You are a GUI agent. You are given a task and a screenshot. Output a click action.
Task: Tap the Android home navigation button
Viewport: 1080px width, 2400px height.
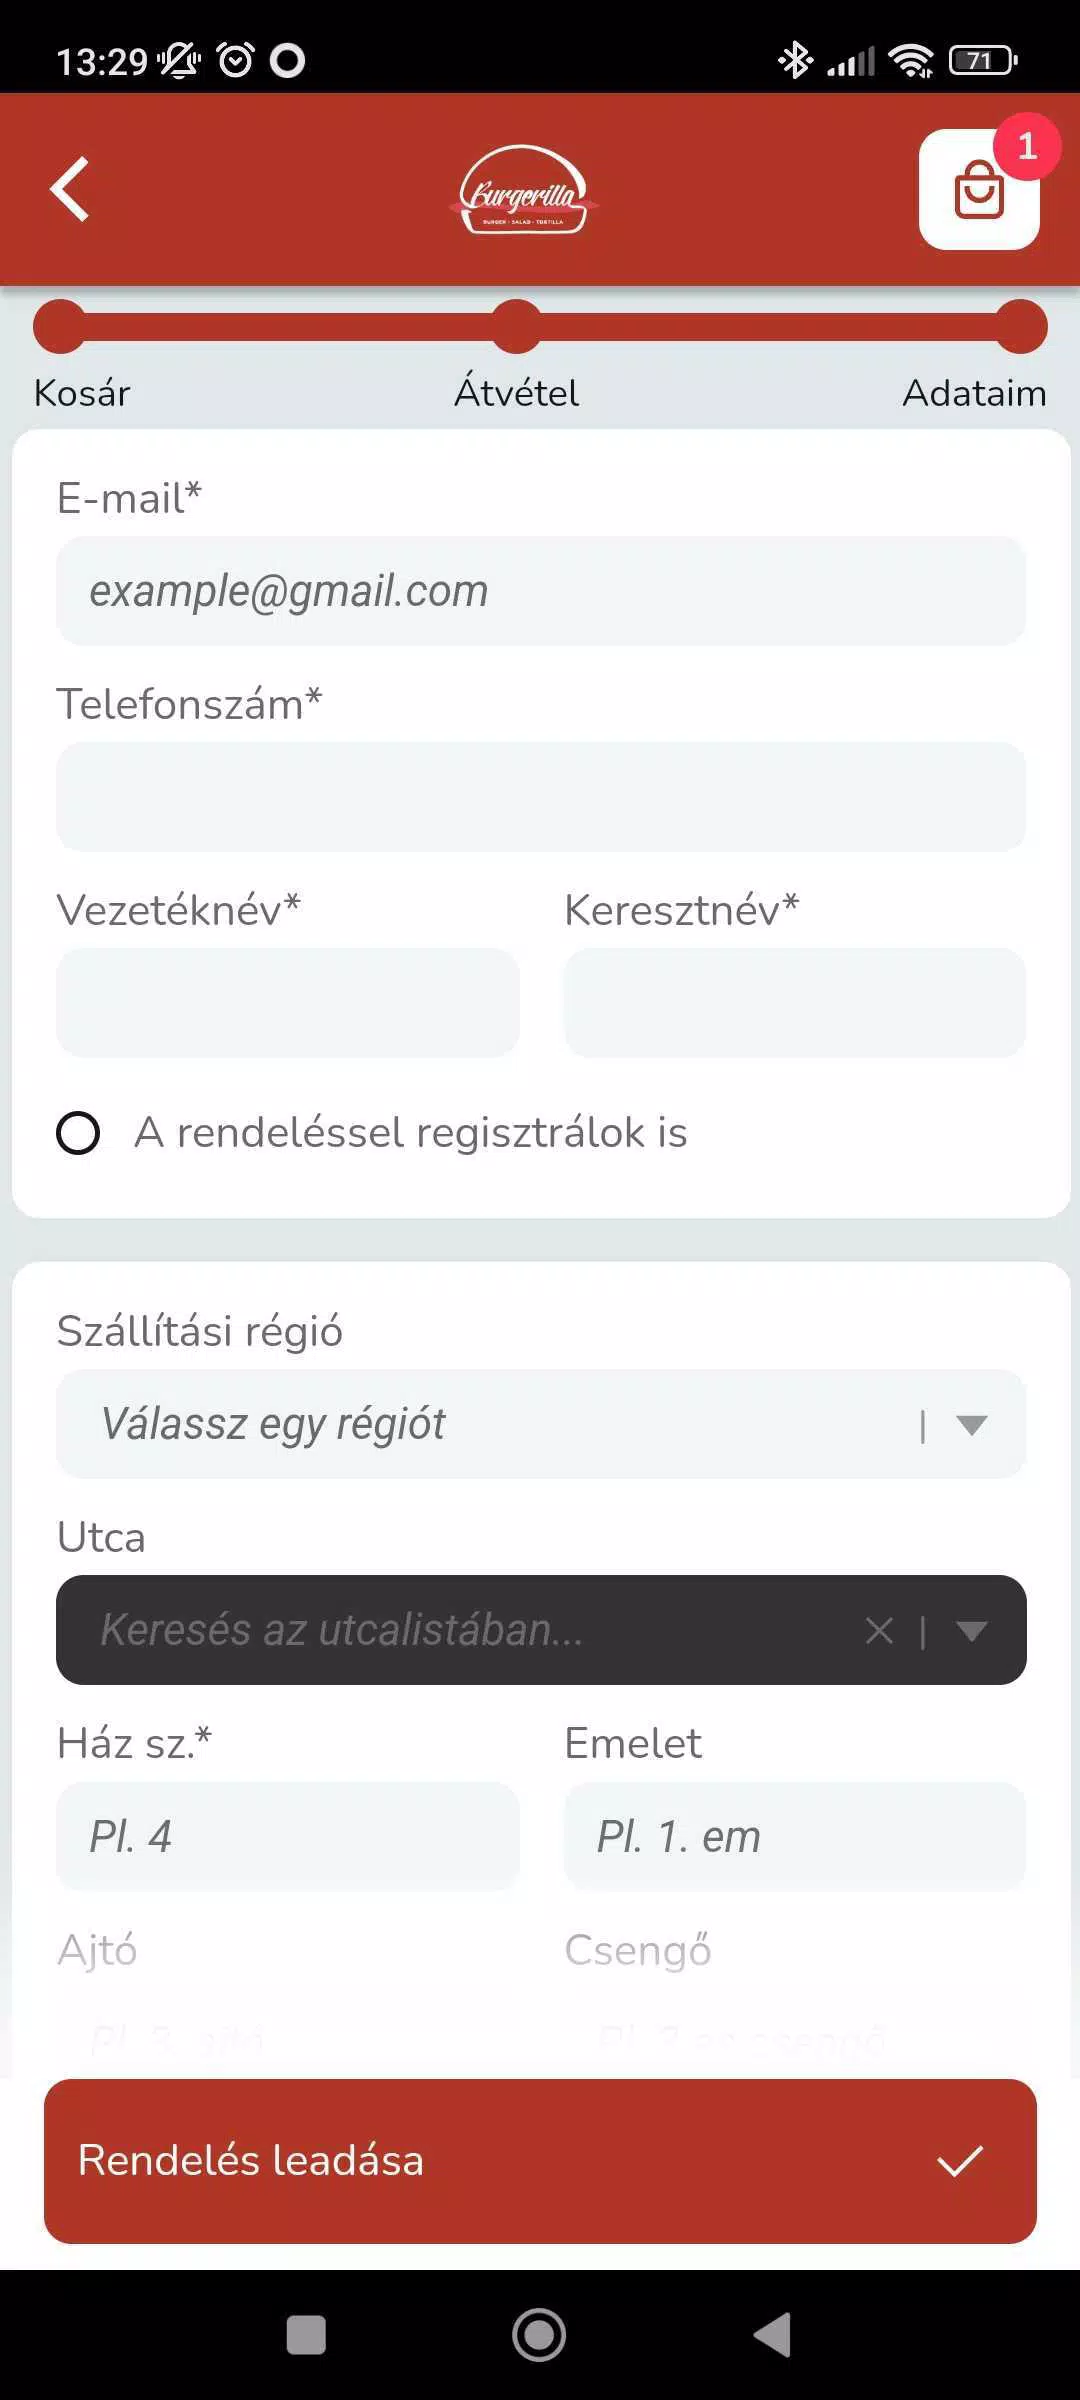(539, 2335)
